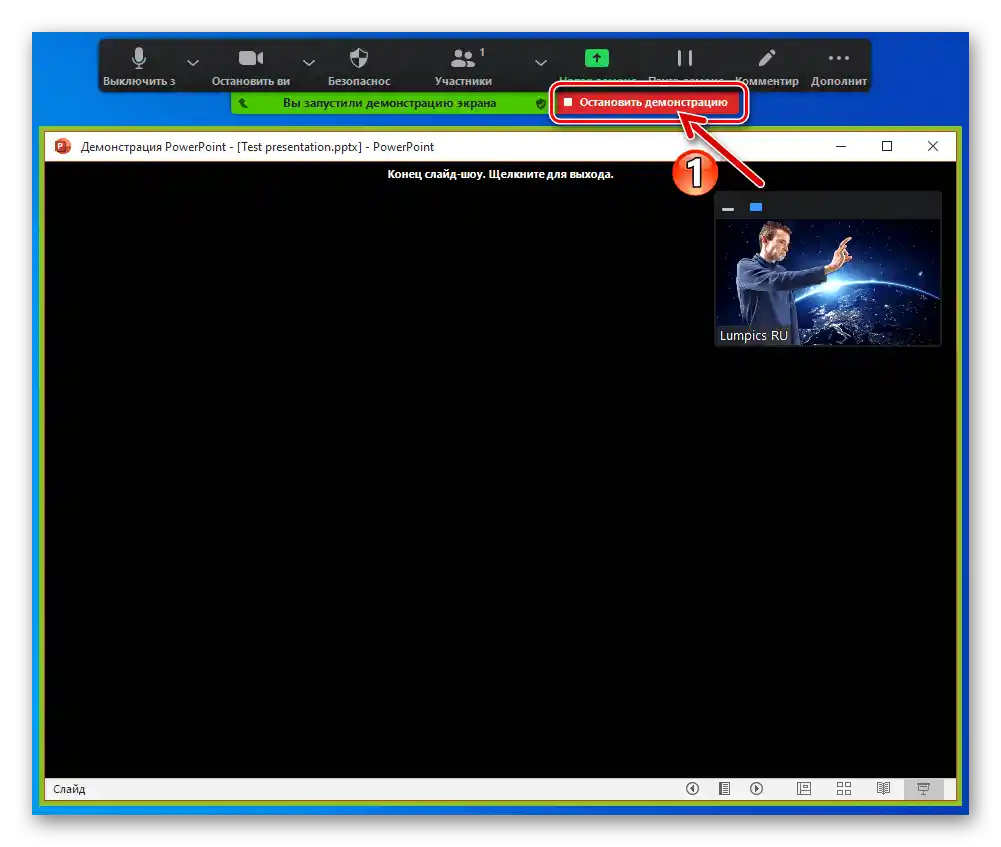1001x847 pixels.
Task: Open the Participants dropdown arrow
Action: pyautogui.click(x=539, y=62)
